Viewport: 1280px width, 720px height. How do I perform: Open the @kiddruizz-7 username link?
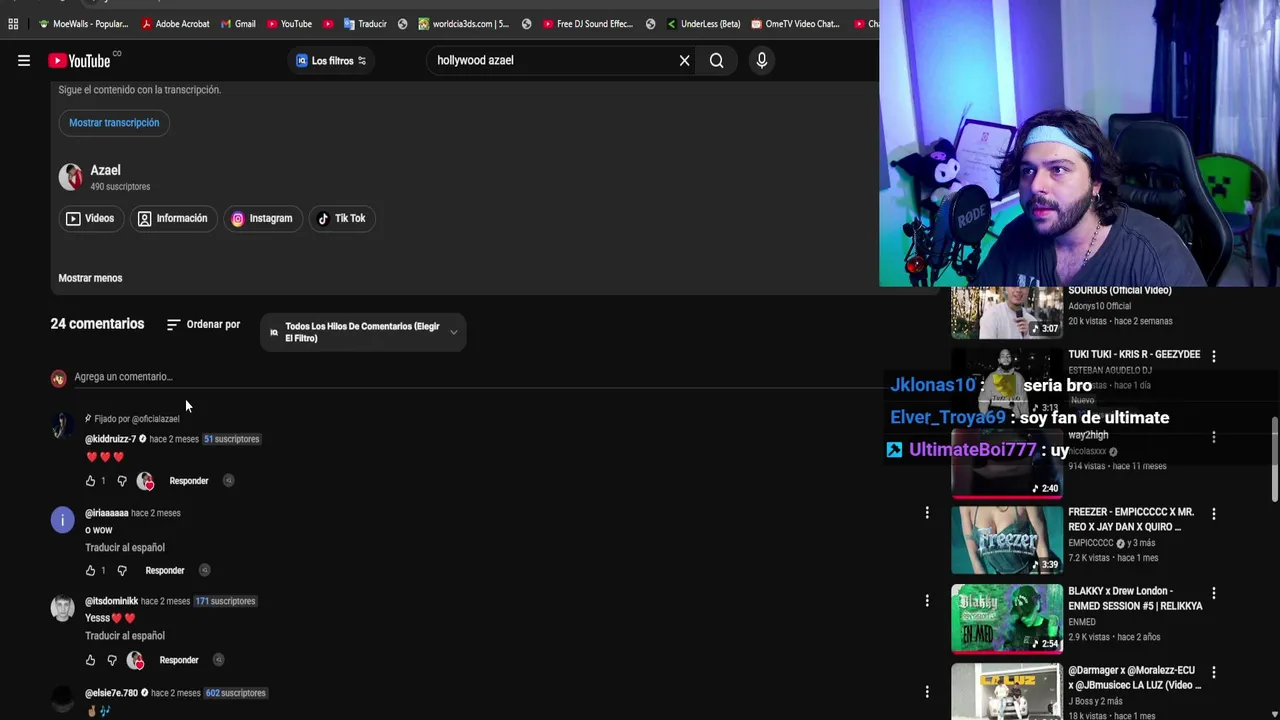[x=110, y=439]
